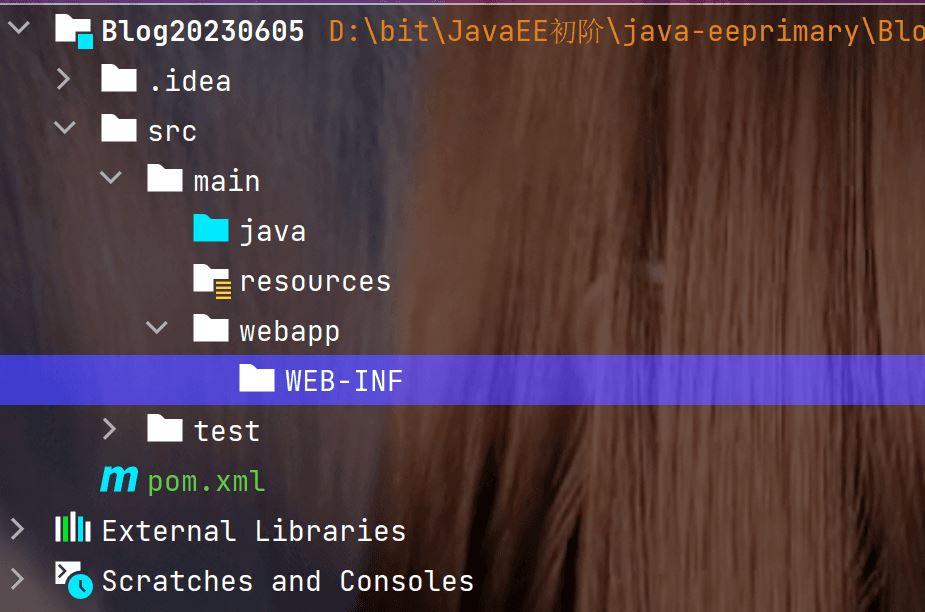Select the pom.xml file name
925x612 pixels.
click(206, 481)
